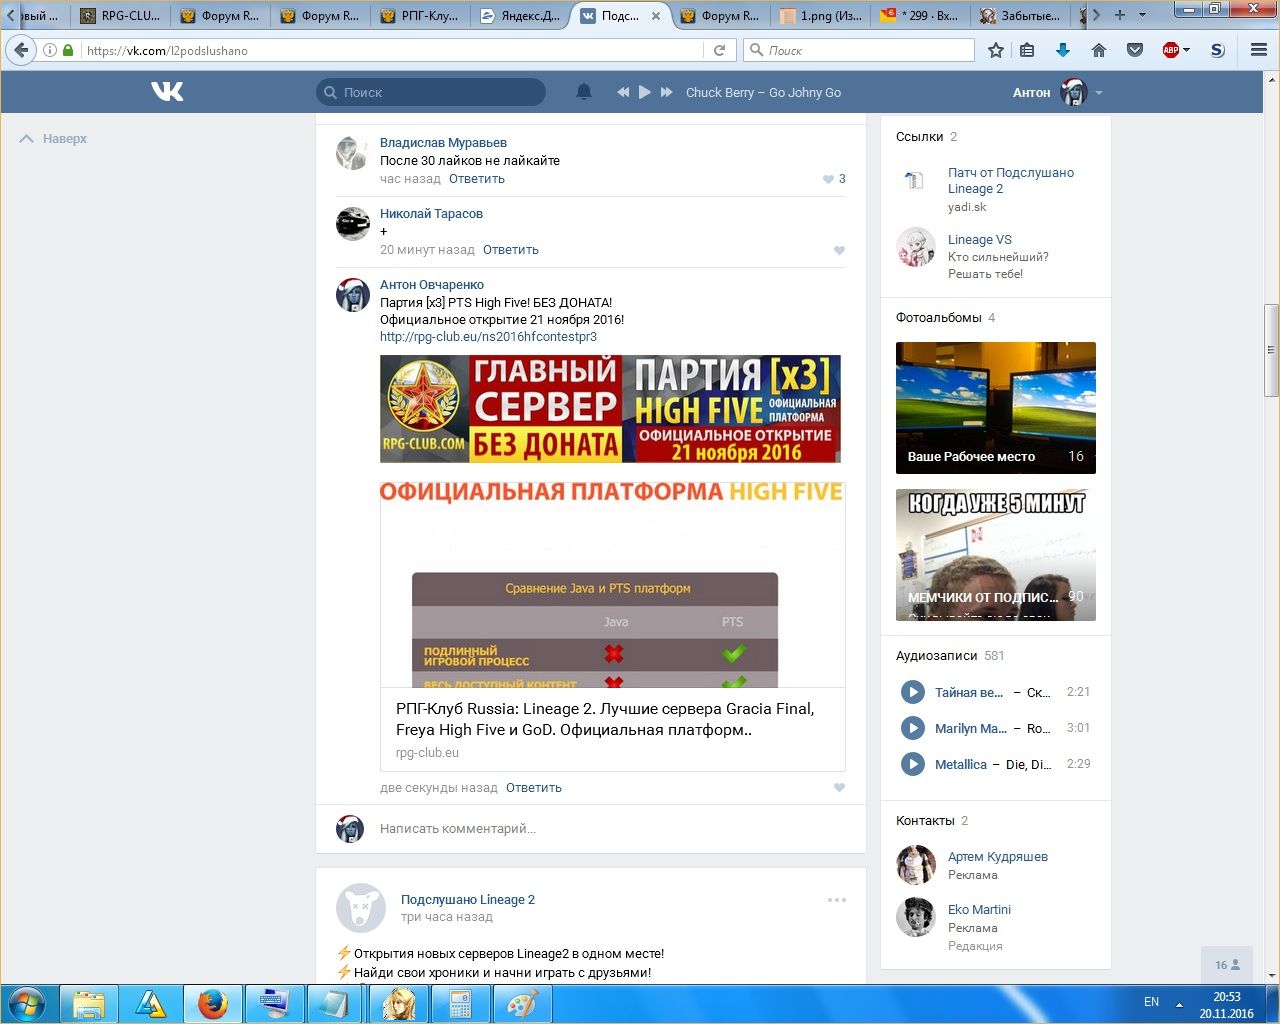Open Adblock Plus dropdown arrow
This screenshot has width=1280, height=1024.
pyautogui.click(x=1186, y=50)
